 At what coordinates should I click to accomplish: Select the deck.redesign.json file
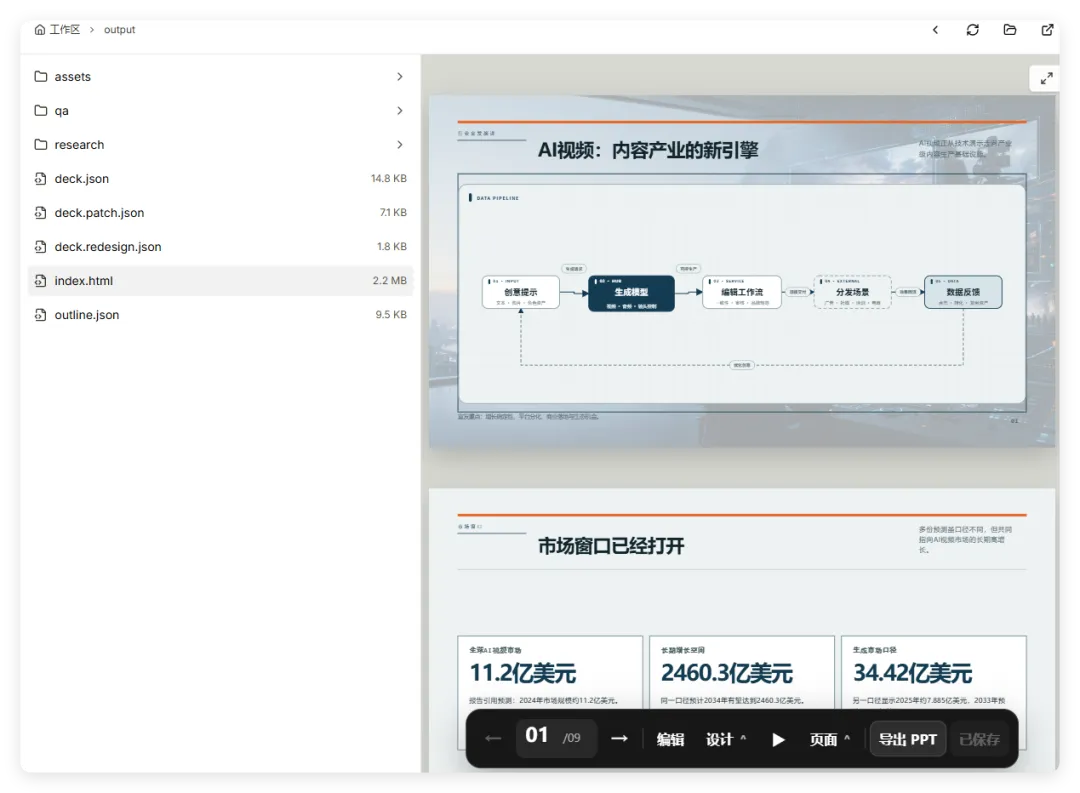(220, 247)
